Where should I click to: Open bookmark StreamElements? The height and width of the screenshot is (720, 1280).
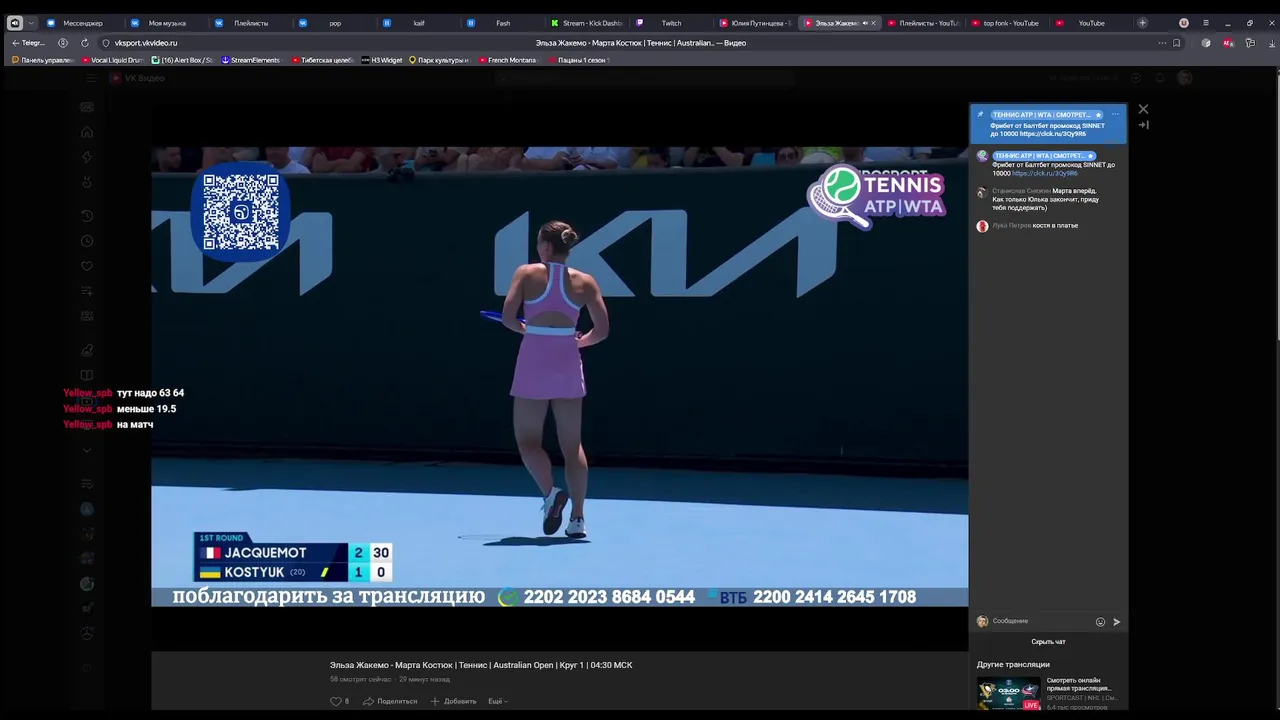click(251, 60)
